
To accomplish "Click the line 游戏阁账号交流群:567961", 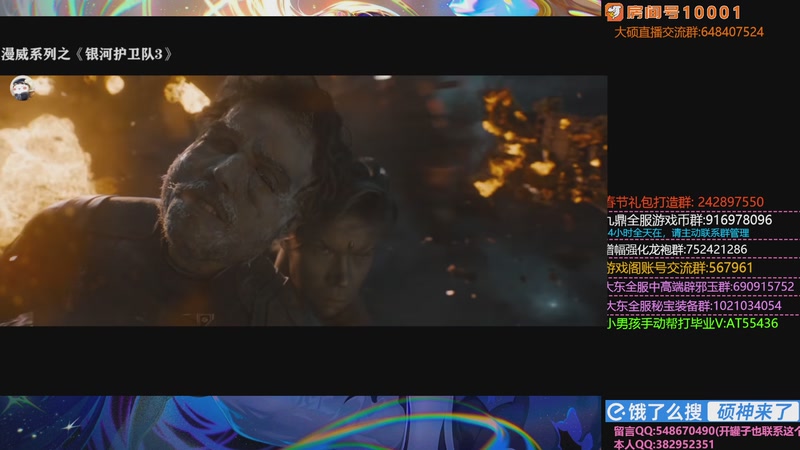I will [680, 268].
